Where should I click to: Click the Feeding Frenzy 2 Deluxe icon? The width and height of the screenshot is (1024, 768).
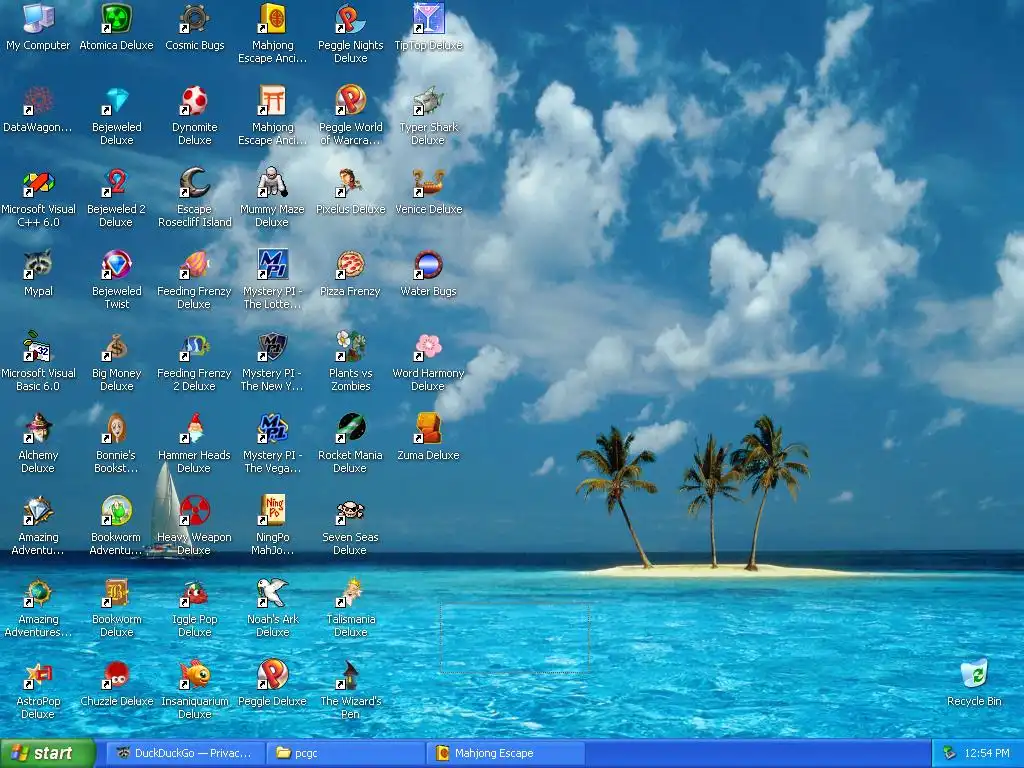coord(195,347)
